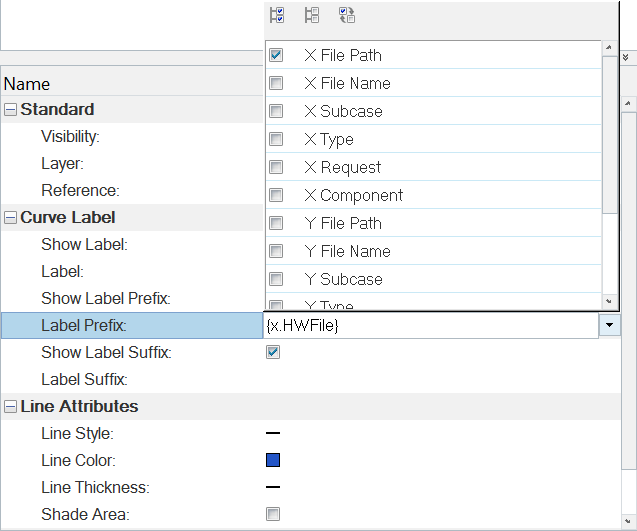Click the invert selection icon

(x=347, y=15)
